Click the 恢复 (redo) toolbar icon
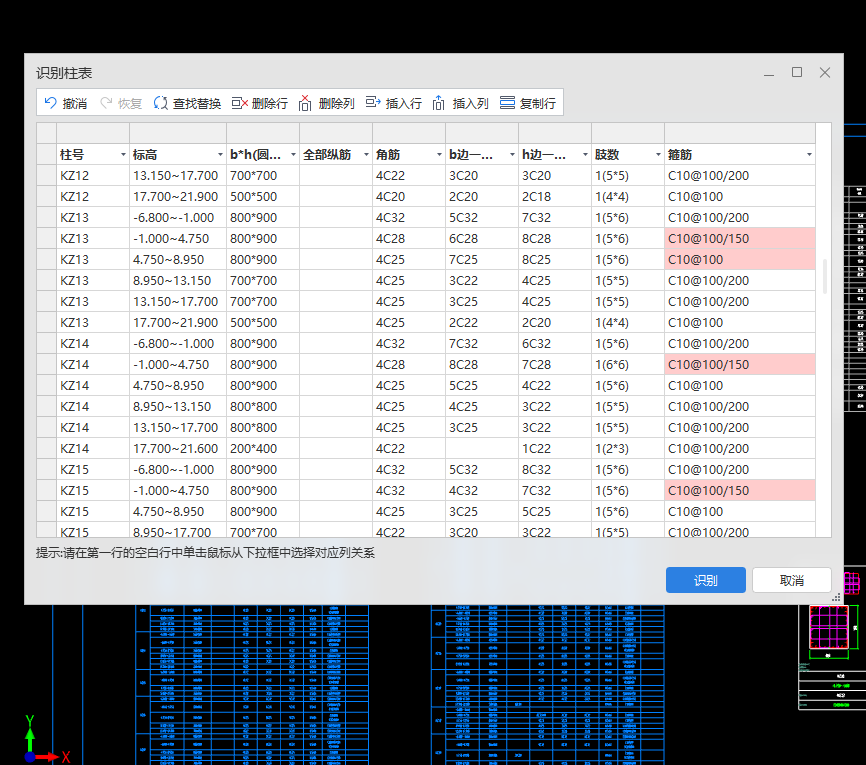Screen dimensions: 866x765 pos(106,103)
